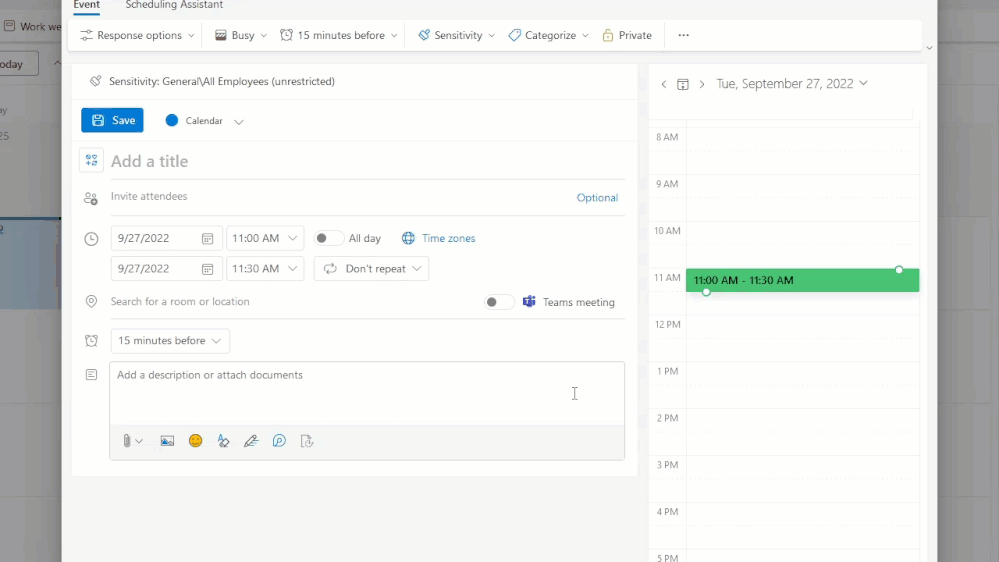Open the 11:30 AM end time dropdown
The image size is (999, 562).
265,269
